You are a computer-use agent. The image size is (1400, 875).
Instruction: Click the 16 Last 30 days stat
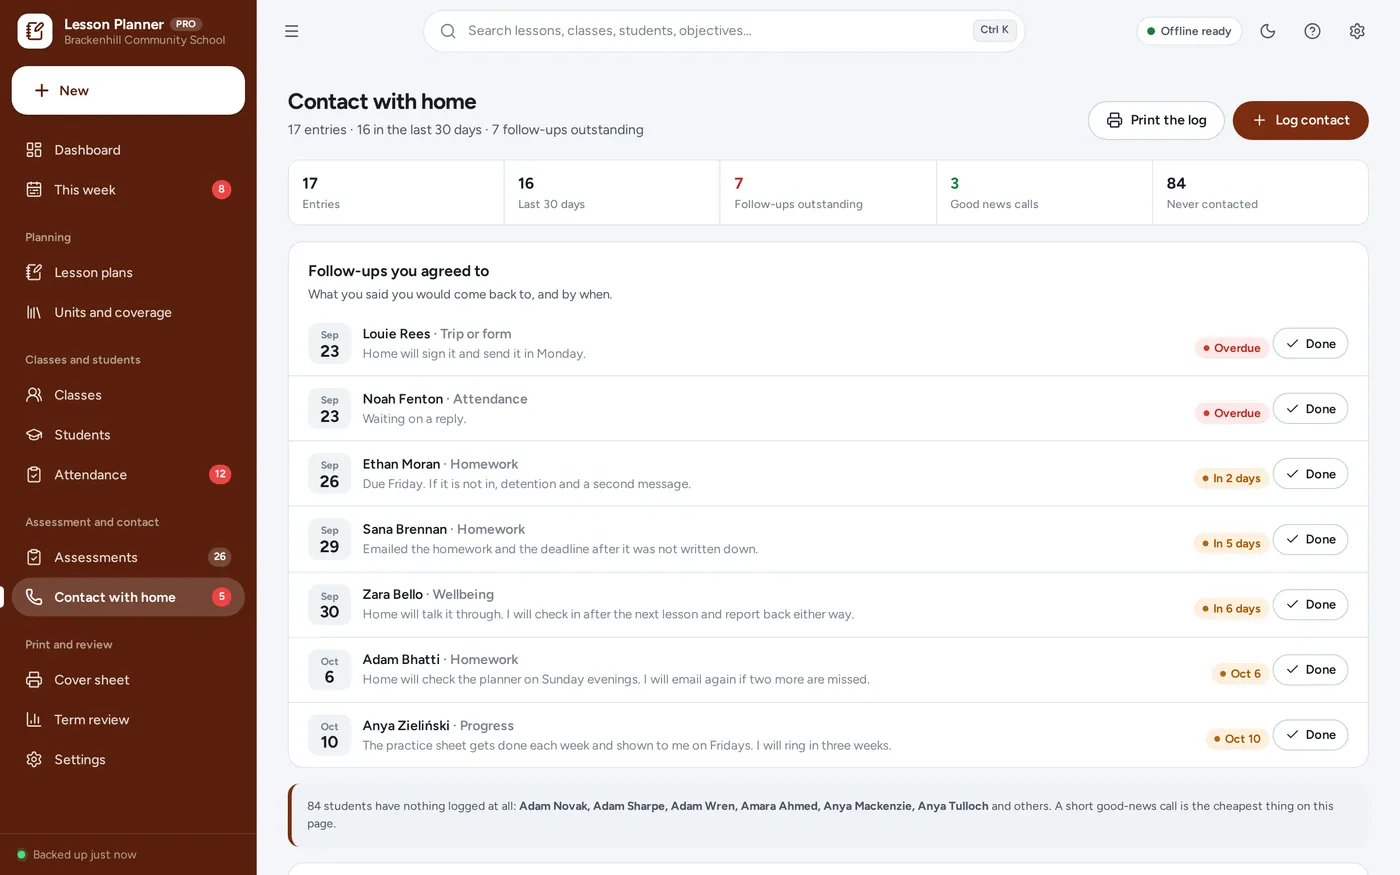pos(612,193)
